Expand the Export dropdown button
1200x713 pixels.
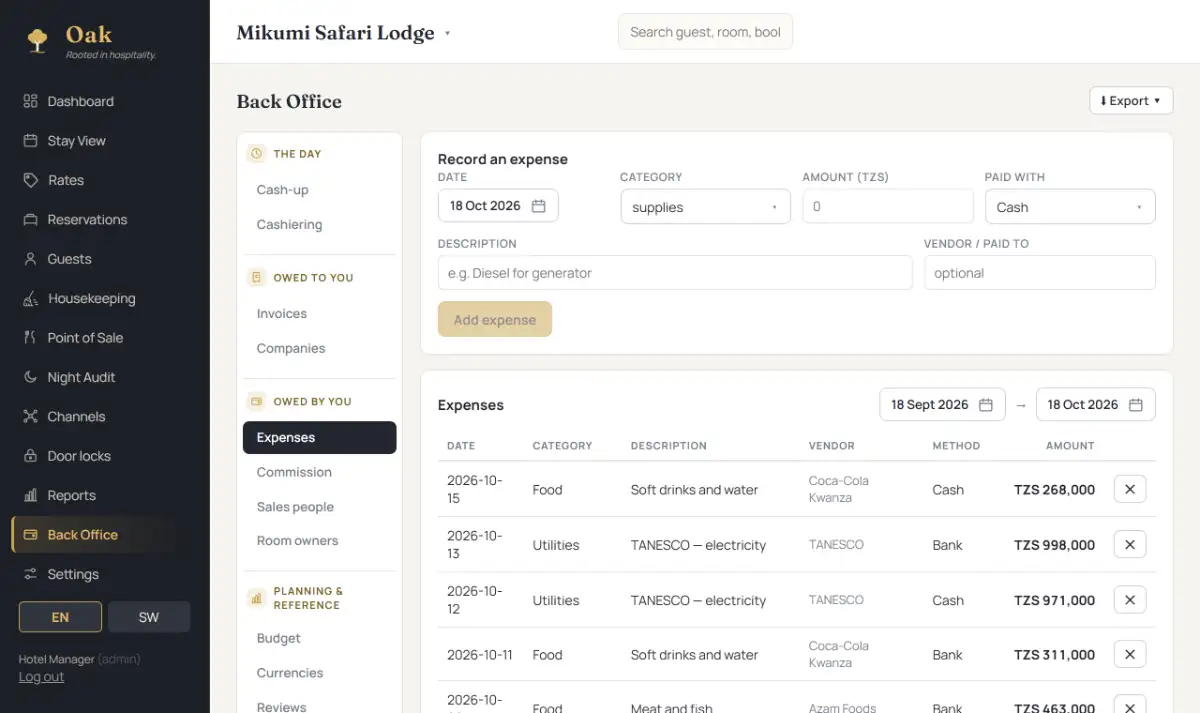1131,101
